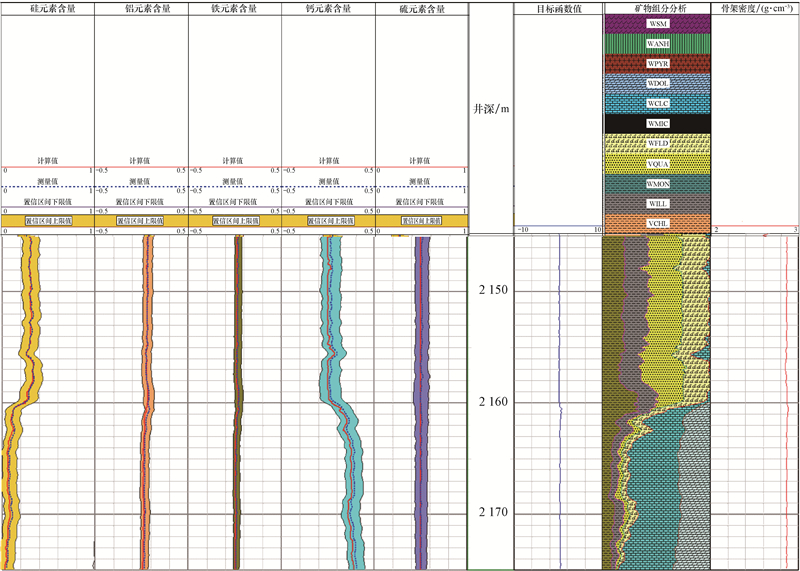Select the WDOL mineral legend entry
800x571 pixels.
tap(657, 83)
